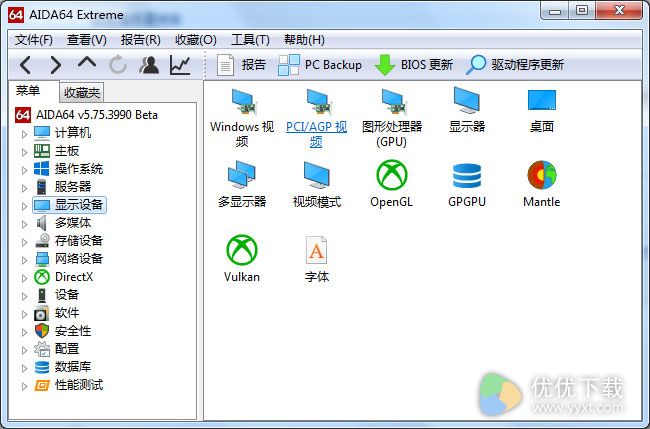Open the Mantle icon
Image resolution: width=650 pixels, height=429 pixels.
(x=542, y=184)
